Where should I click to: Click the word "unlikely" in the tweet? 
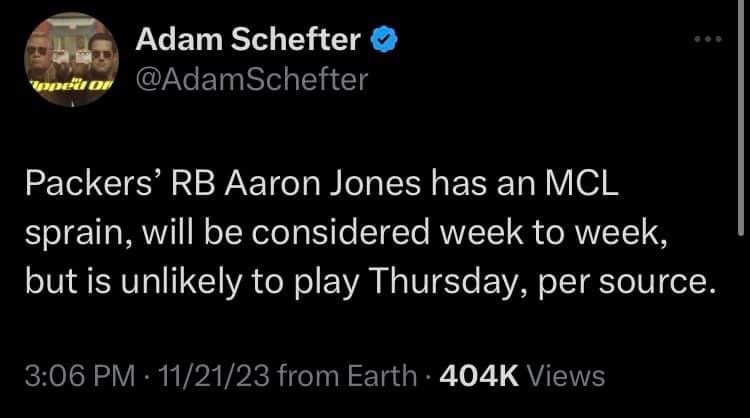tap(181, 281)
